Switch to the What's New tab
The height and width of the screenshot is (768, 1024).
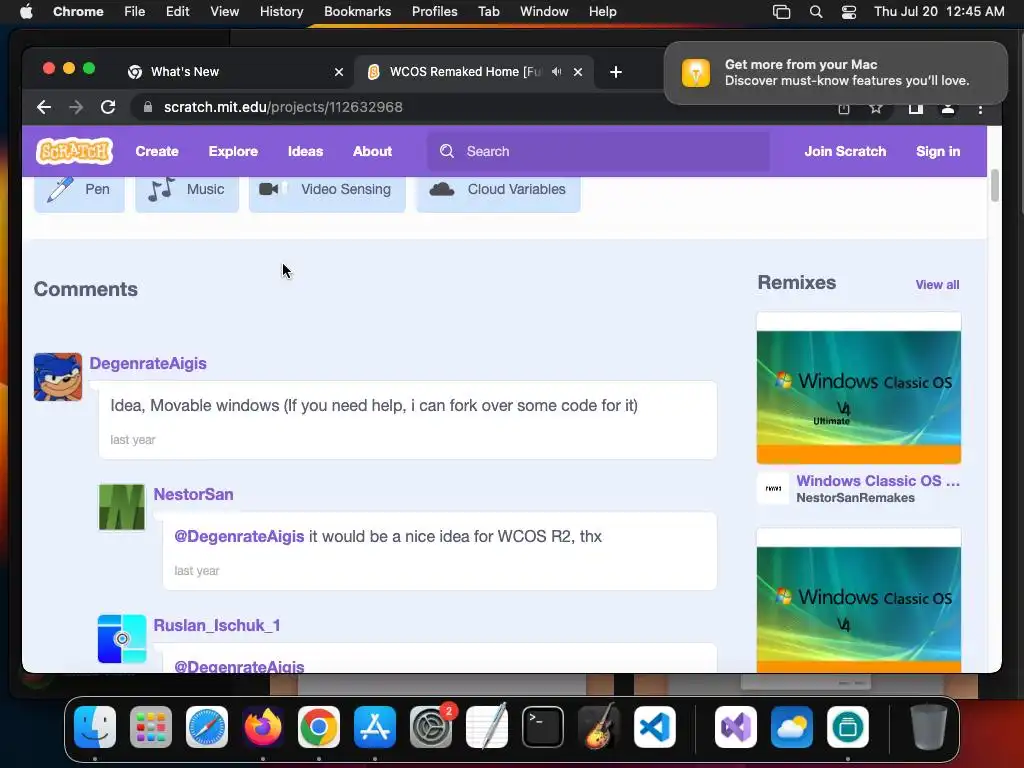tap(235, 72)
